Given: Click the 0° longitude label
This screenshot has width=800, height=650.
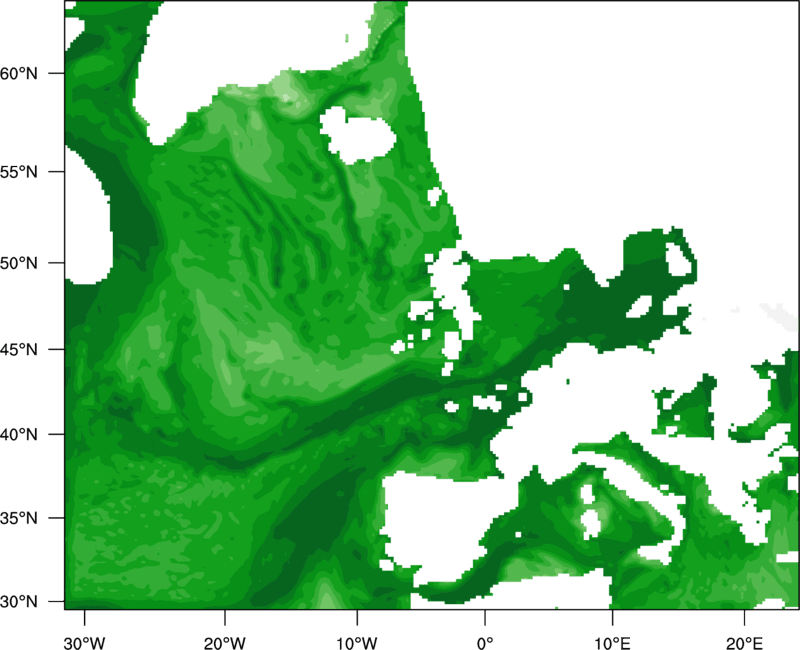Looking at the screenshot, I should pyautogui.click(x=485, y=643).
